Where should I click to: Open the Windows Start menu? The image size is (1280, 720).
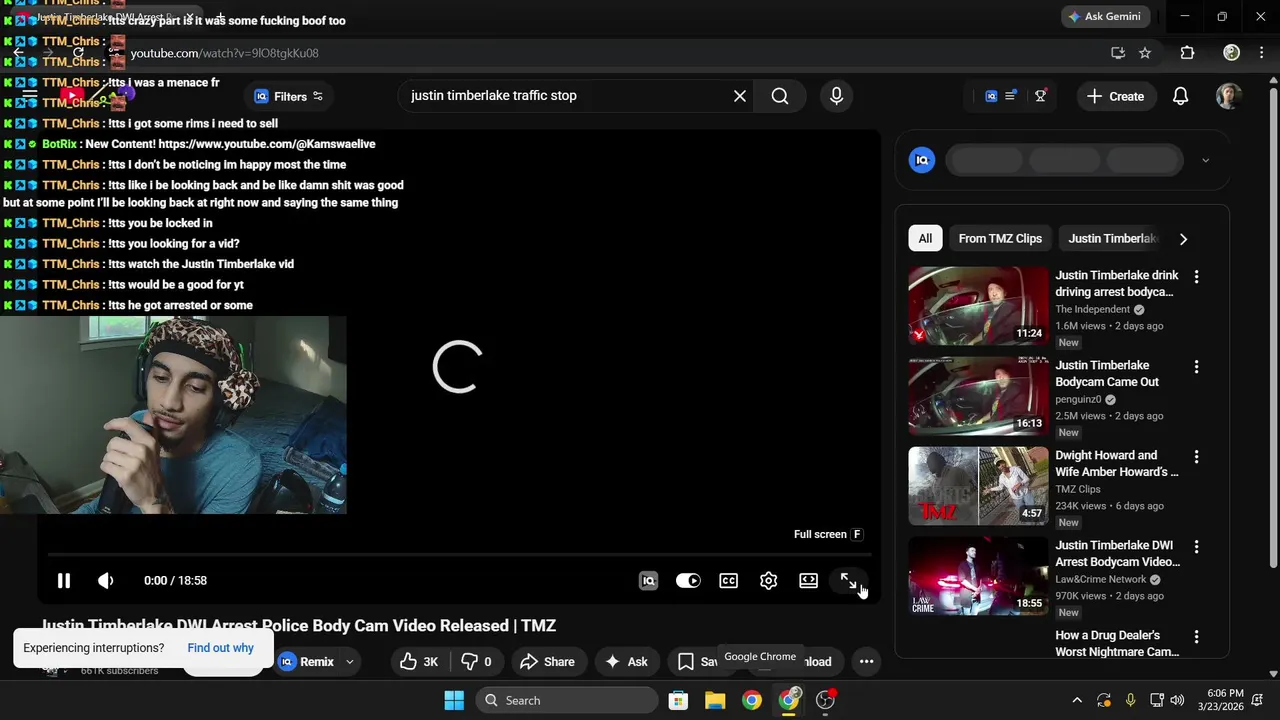(x=454, y=700)
